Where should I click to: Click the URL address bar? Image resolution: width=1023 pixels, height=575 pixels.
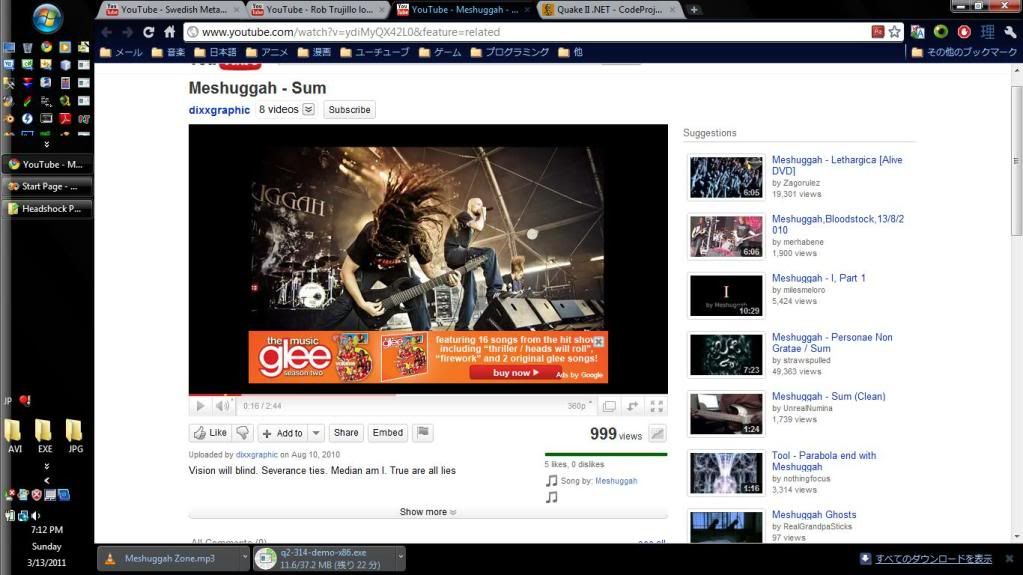coord(528,32)
